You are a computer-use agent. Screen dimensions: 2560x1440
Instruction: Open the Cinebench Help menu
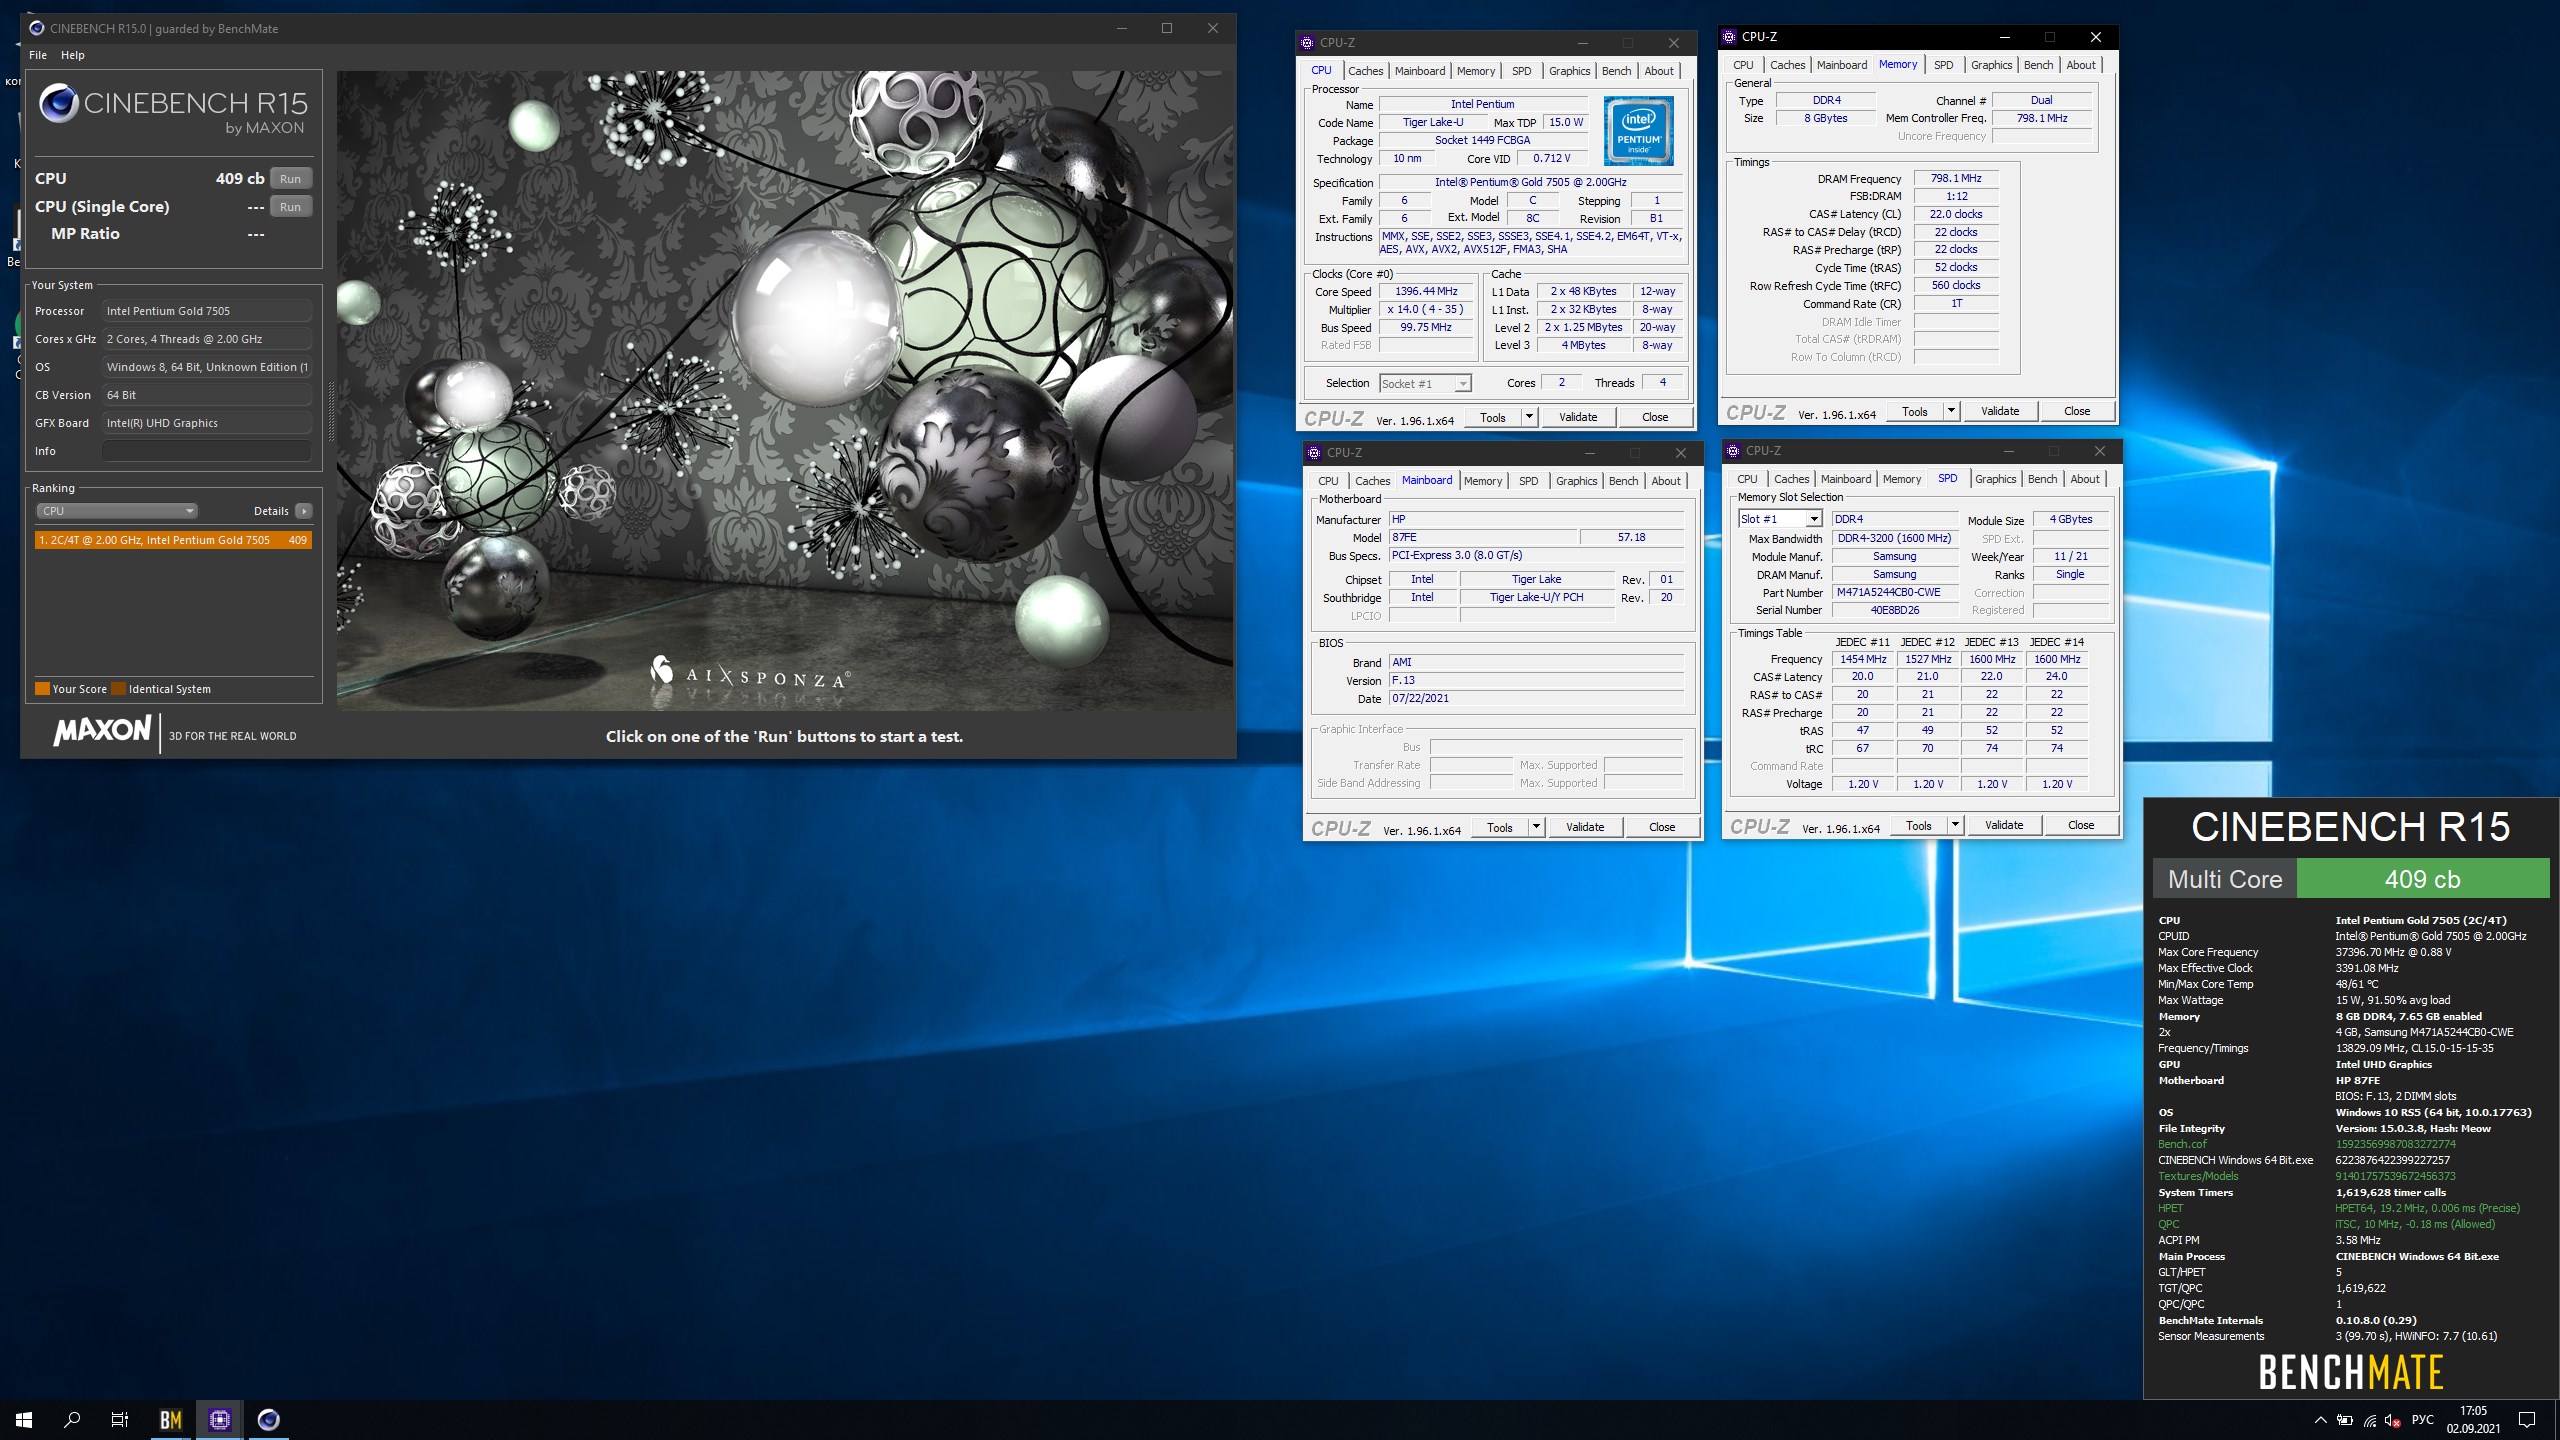(73, 55)
